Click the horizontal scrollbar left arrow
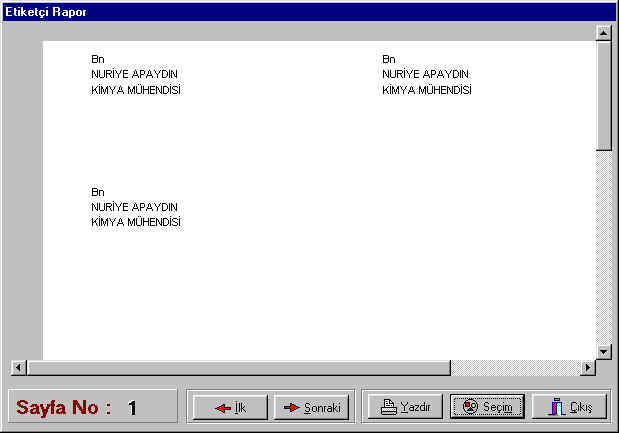The height and width of the screenshot is (433, 619). point(18,367)
